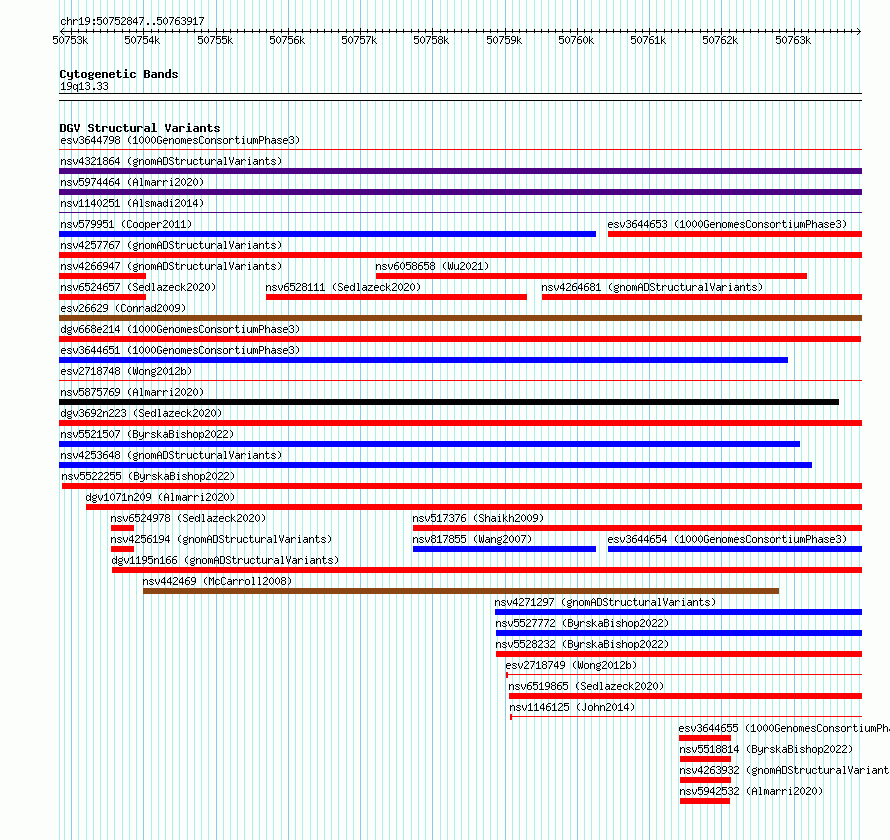
Task: Click the esv3644798 variant label
Action: pos(180,140)
